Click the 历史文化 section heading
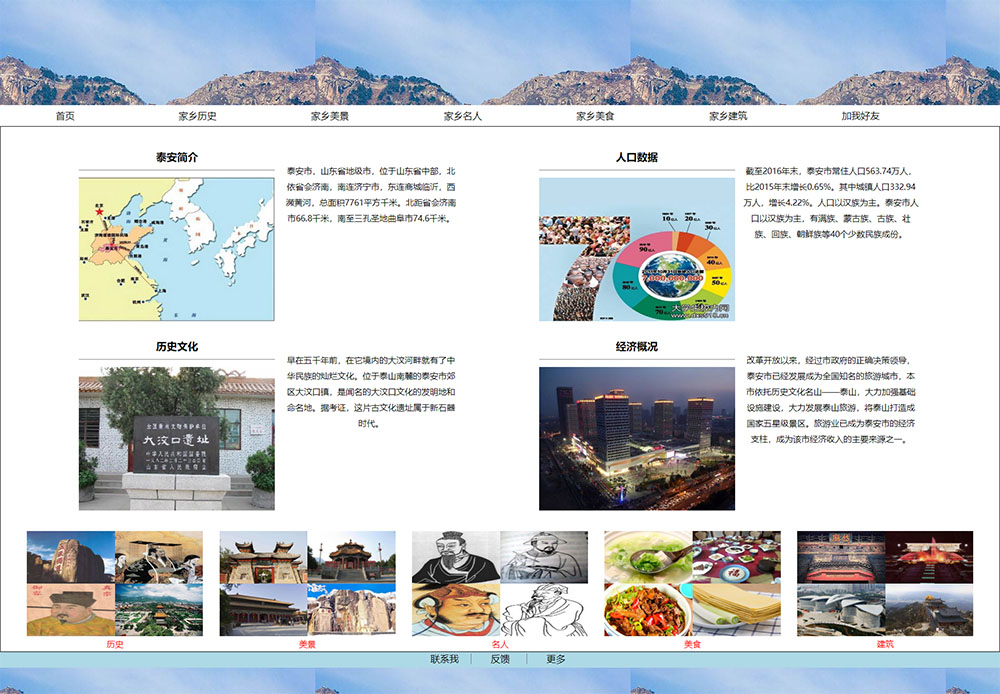Screen dimensions: 1000x694 click(x=177, y=346)
